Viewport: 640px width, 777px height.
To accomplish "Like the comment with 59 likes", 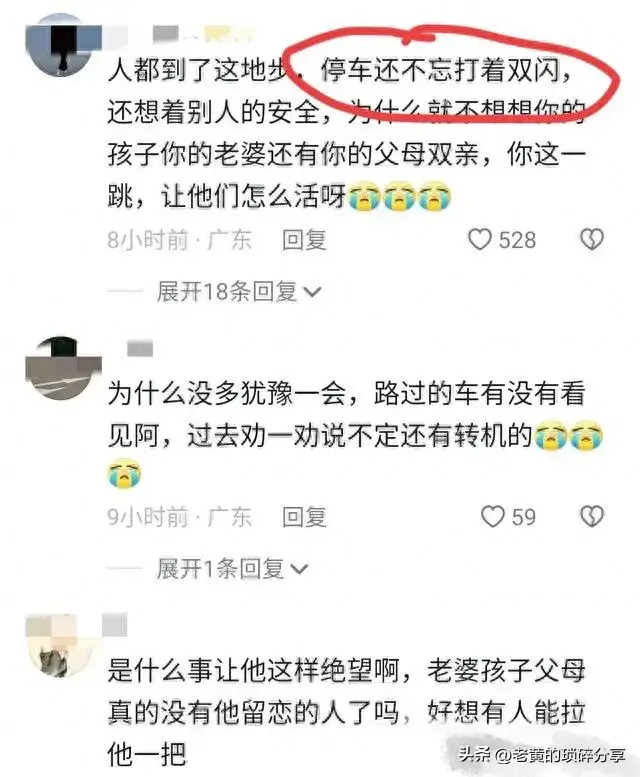I will tap(493, 517).
